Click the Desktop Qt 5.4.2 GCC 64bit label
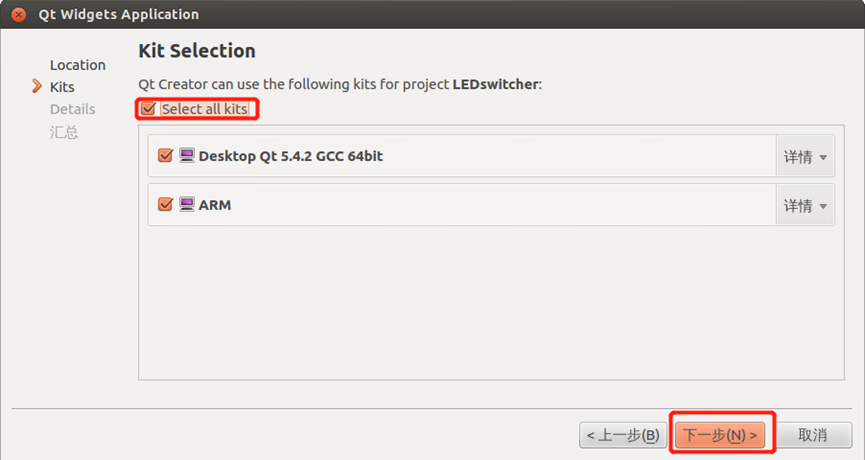The width and height of the screenshot is (865, 460). 290,156
